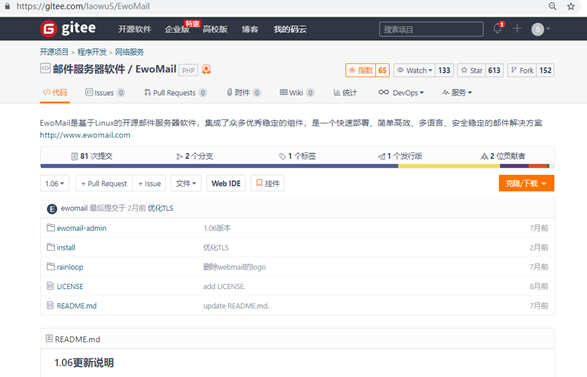
Task: Click the 133 watchers count
Action: (444, 70)
